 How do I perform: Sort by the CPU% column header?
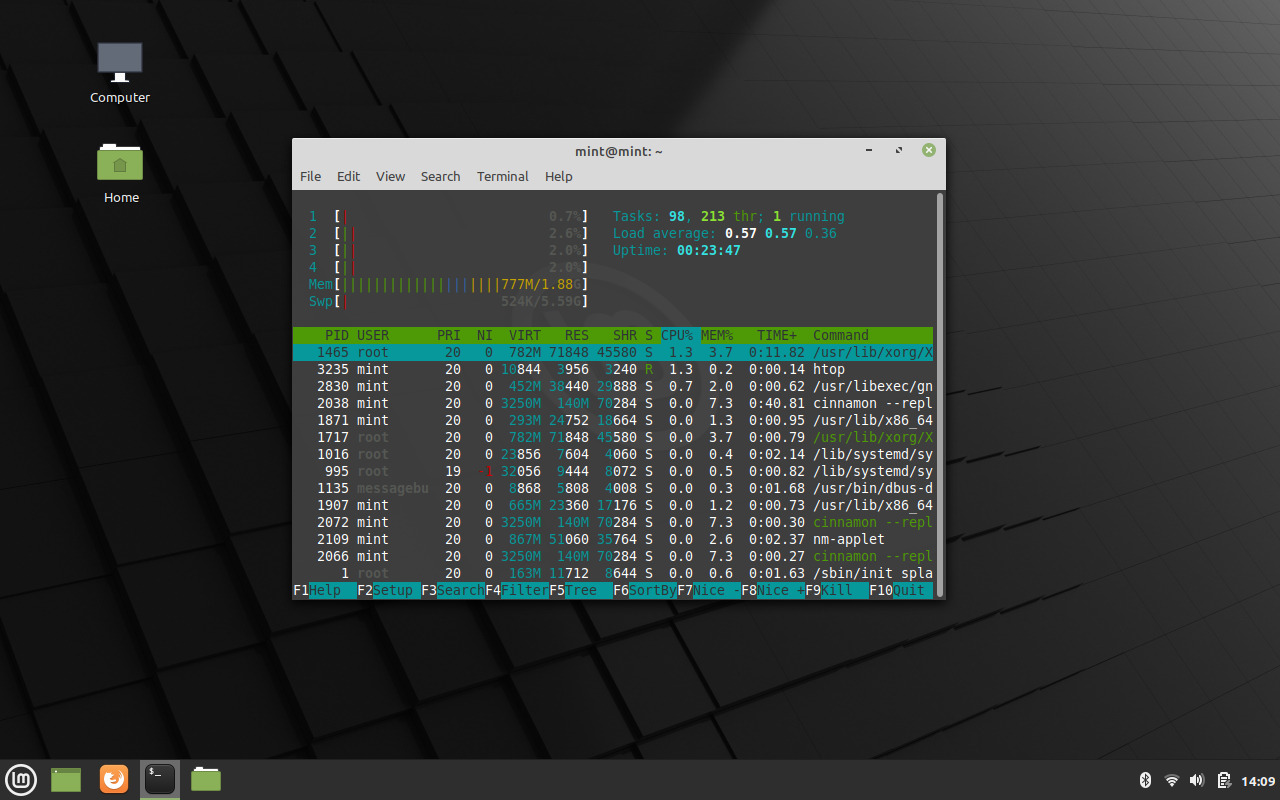pos(677,335)
